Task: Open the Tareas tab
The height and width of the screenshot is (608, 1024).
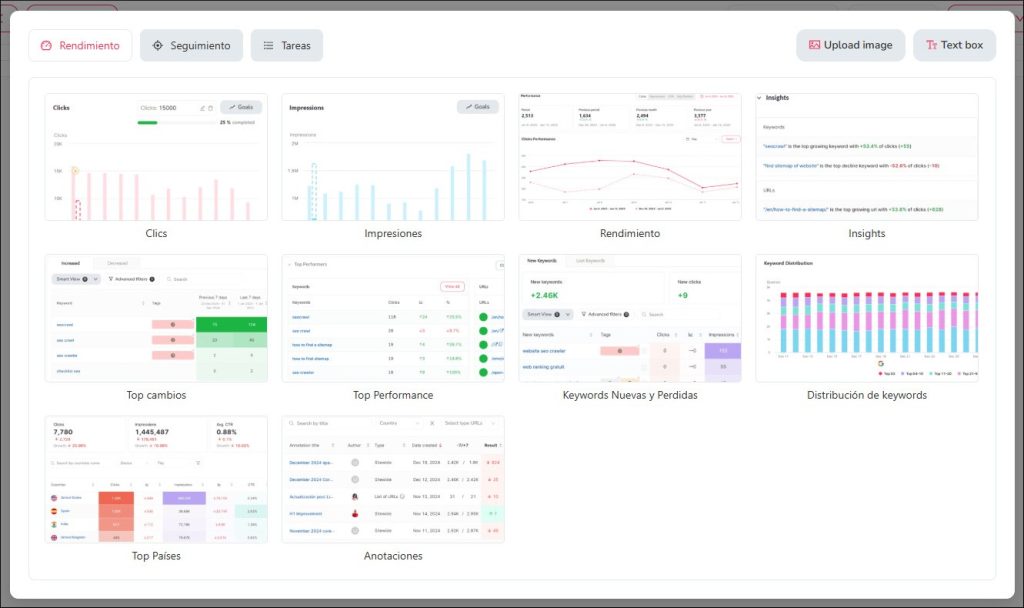Action: pyautogui.click(x=287, y=44)
